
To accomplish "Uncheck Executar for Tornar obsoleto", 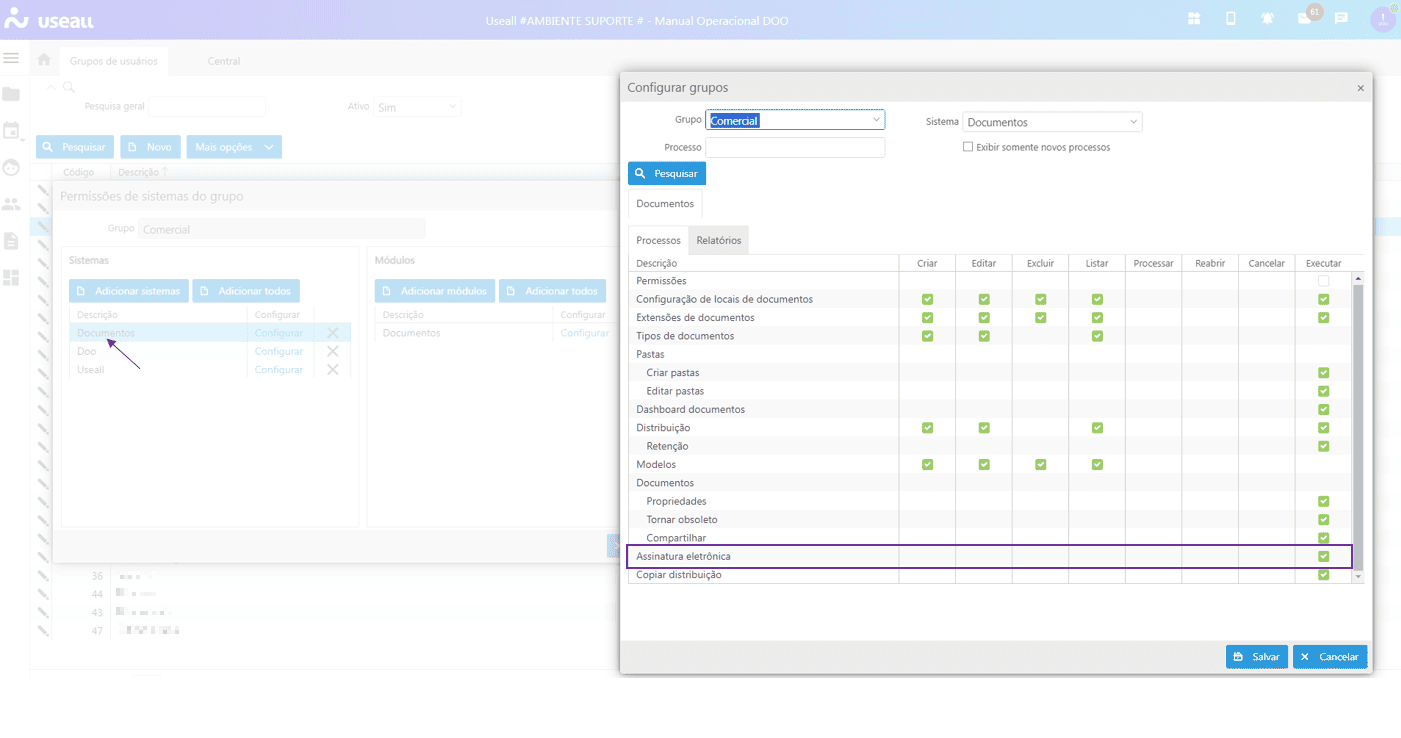I will coord(1323,520).
